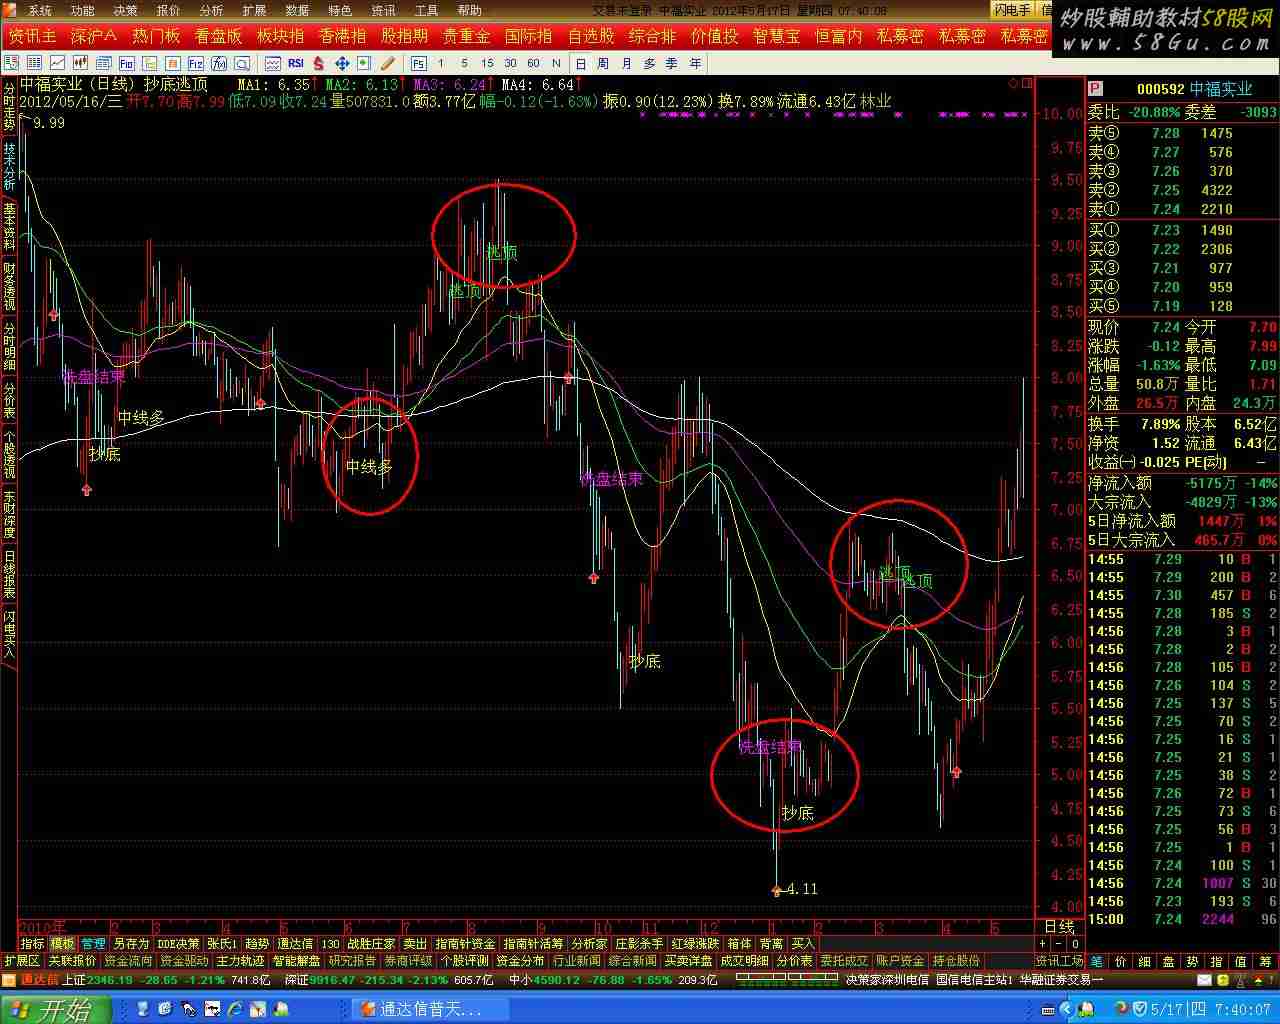Click the Fs intraday chart icon
The image size is (1280, 1024).
coord(419,63)
